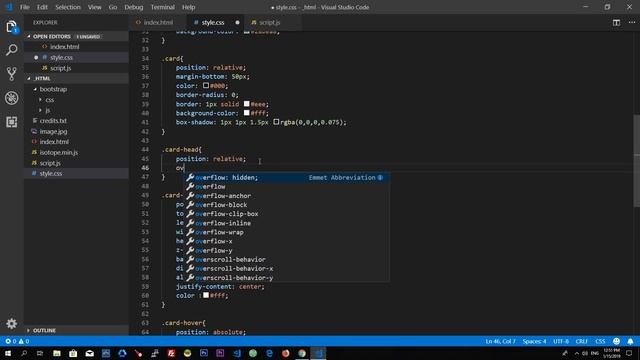Click the feedback smiley in status bar
Screen dimensions: 640x360
[616, 341]
